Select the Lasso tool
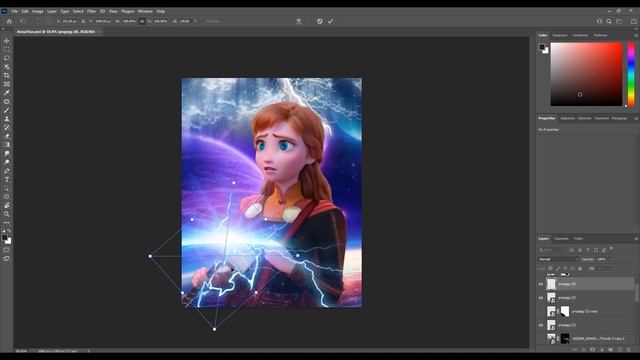The image size is (640, 360). pyautogui.click(x=7, y=58)
